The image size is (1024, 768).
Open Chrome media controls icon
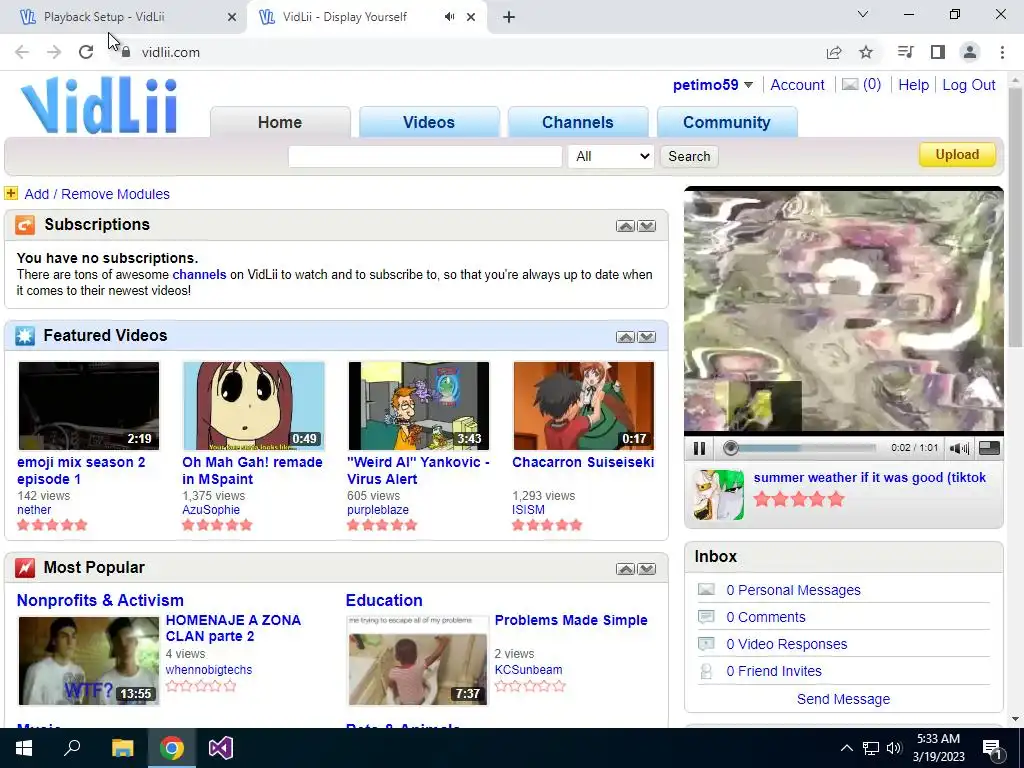(x=905, y=52)
